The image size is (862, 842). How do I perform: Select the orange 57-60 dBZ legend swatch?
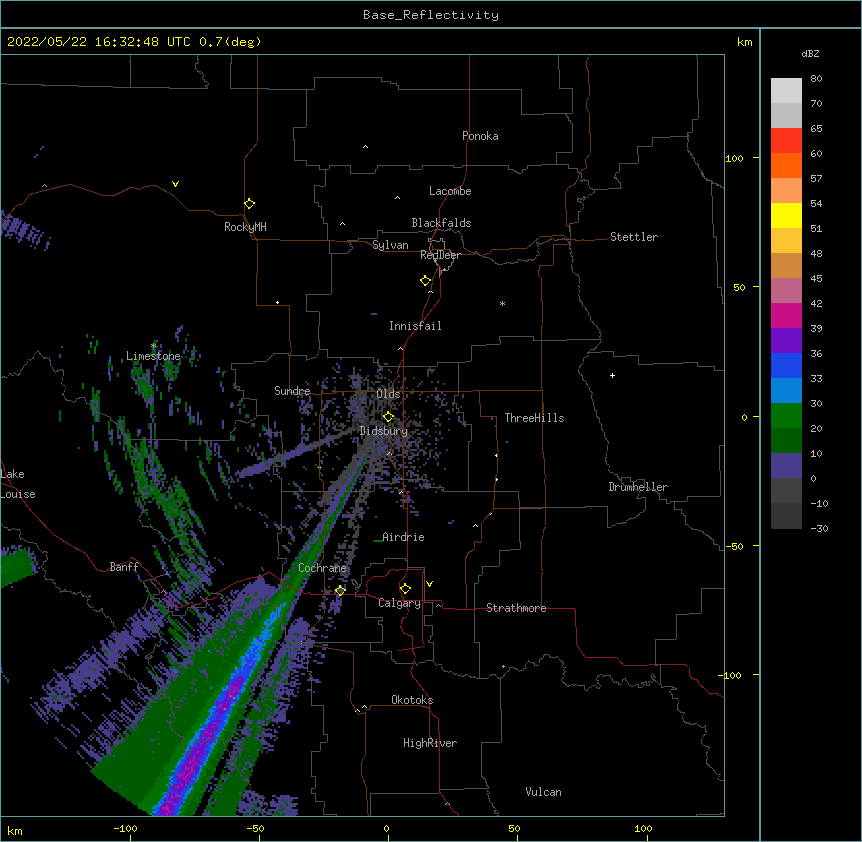click(x=786, y=165)
